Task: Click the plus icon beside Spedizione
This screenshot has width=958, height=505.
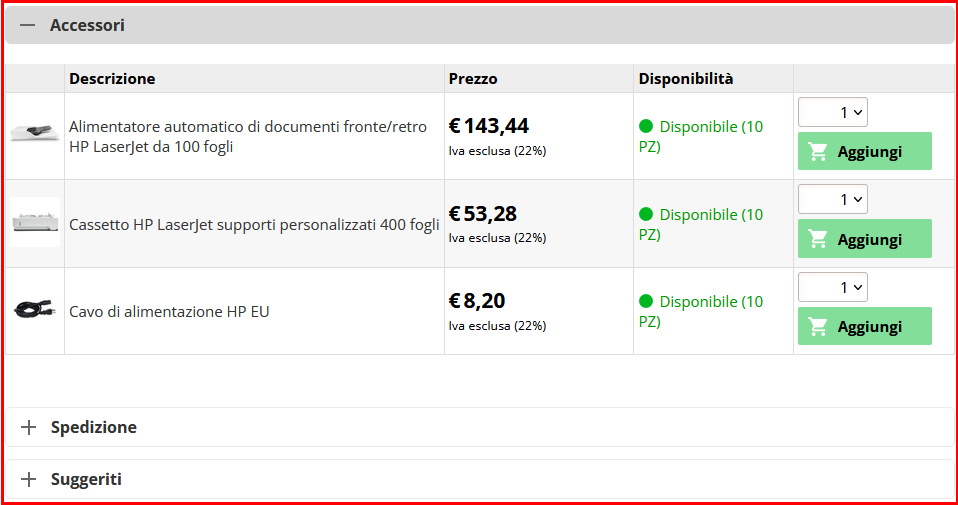Action: pos(29,427)
